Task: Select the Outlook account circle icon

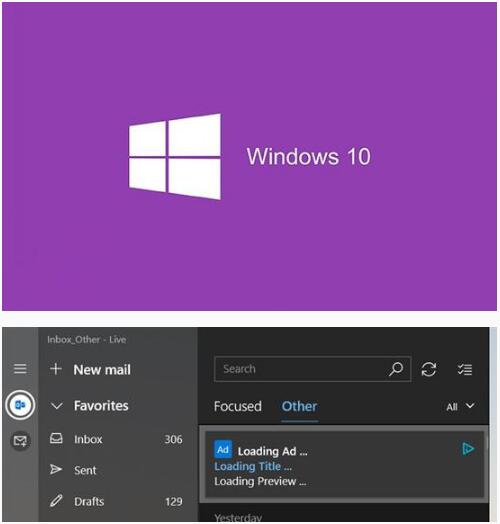Action: tap(20, 405)
